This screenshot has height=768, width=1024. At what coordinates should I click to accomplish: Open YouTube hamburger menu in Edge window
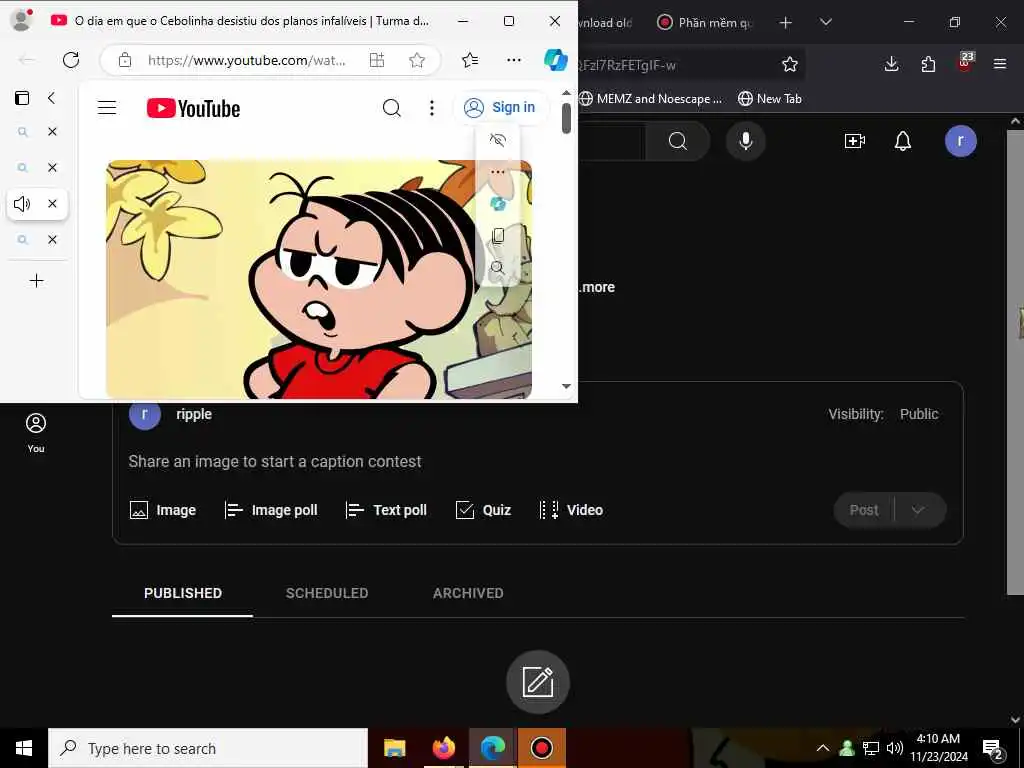tap(107, 108)
